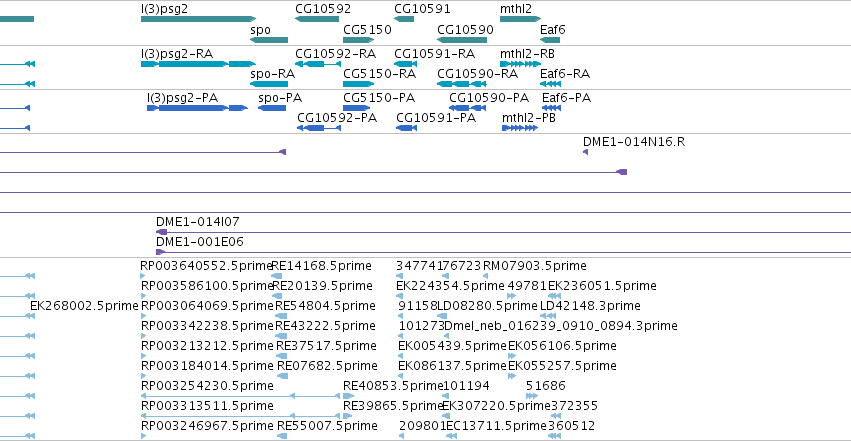Viewport: 851px width, 441px height.
Task: Click the RP003246967.5prime EST label
Action: pyautogui.click(x=207, y=426)
